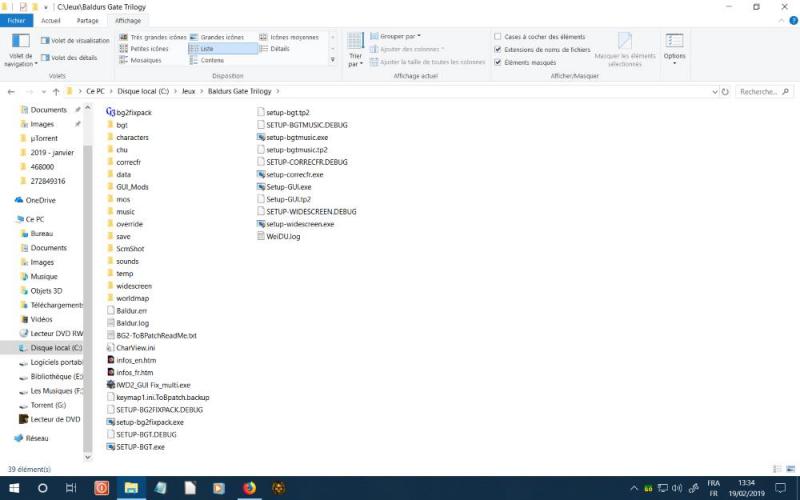The width and height of the screenshot is (800, 500).
Task: Select setup-bgtmusic.exe file
Action: (x=292, y=137)
